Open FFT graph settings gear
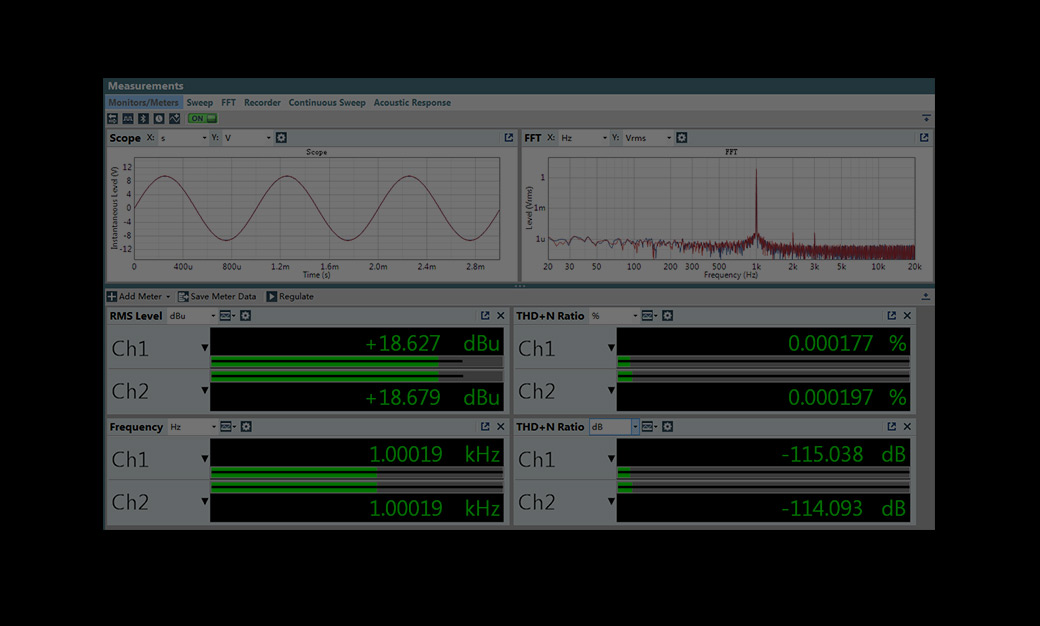Image resolution: width=1040 pixels, height=626 pixels. (x=681, y=138)
